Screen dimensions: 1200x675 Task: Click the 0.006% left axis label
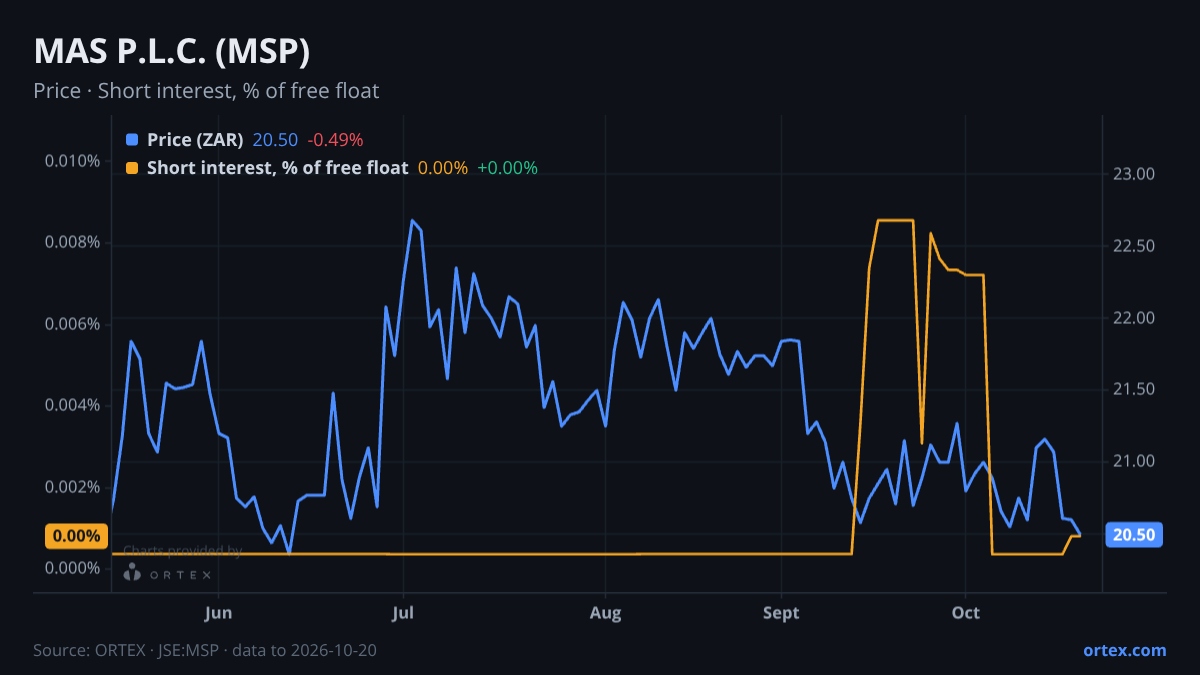click(x=72, y=324)
